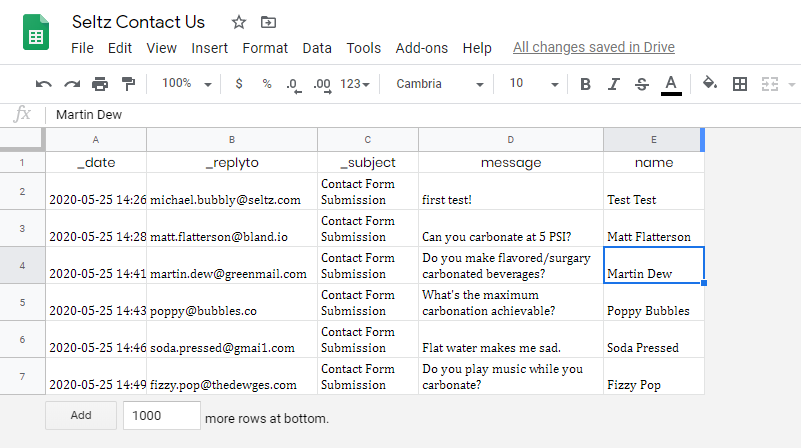Select column A header
The width and height of the screenshot is (801, 448).
(x=96, y=139)
